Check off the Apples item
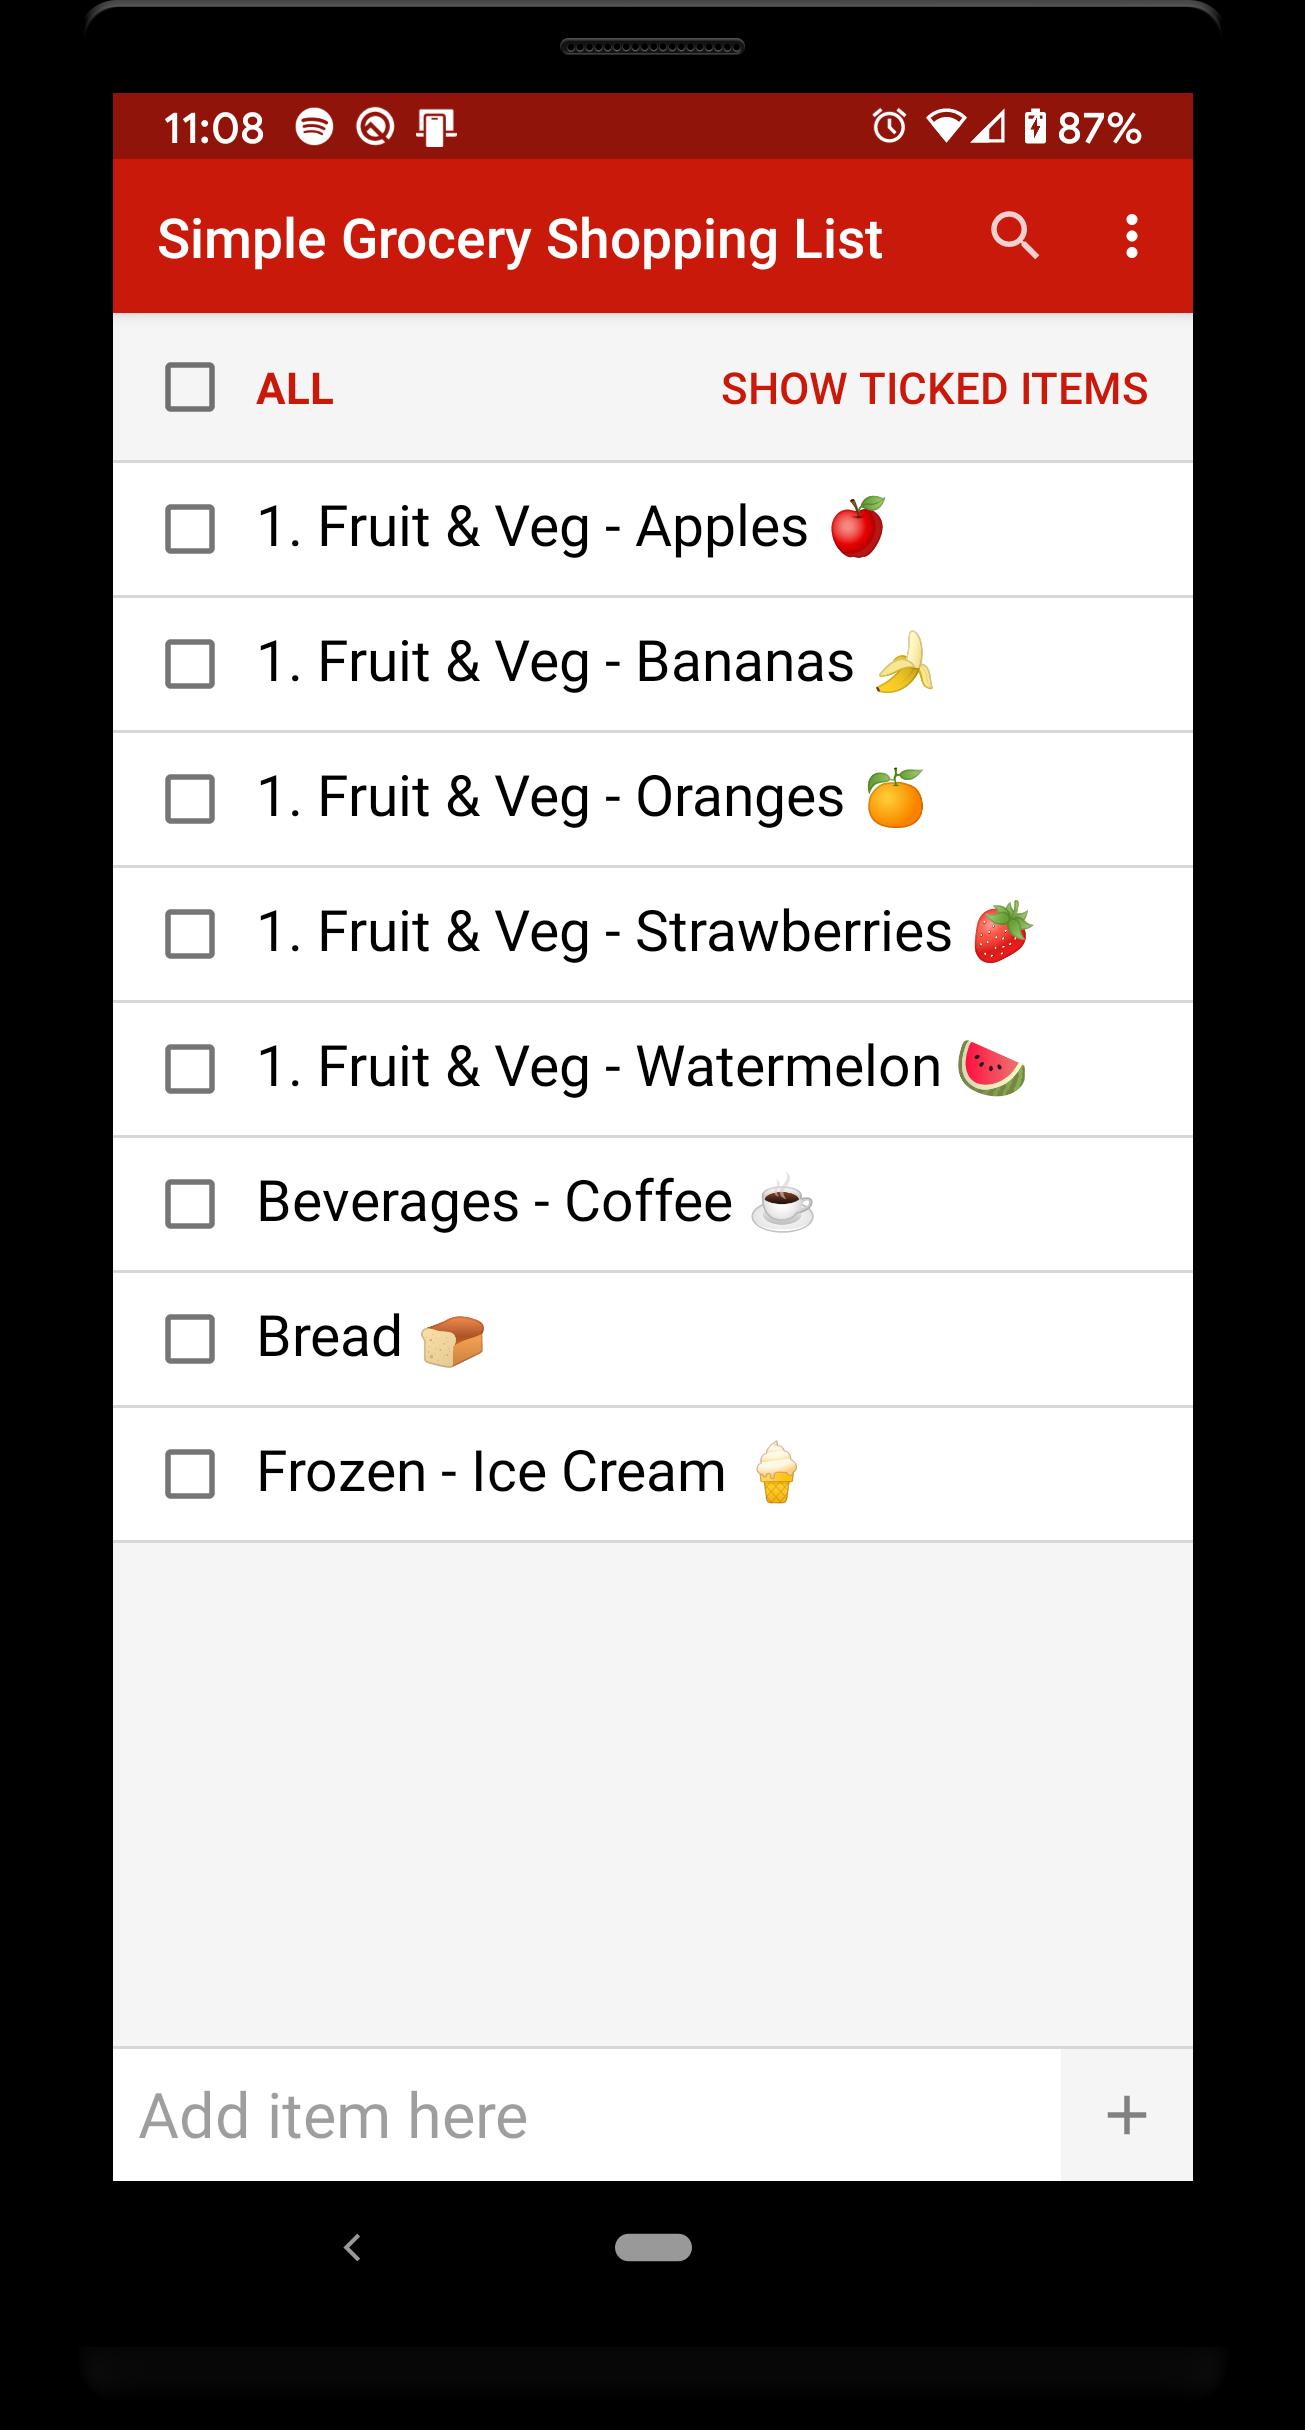The height and width of the screenshot is (2430, 1305). point(190,529)
